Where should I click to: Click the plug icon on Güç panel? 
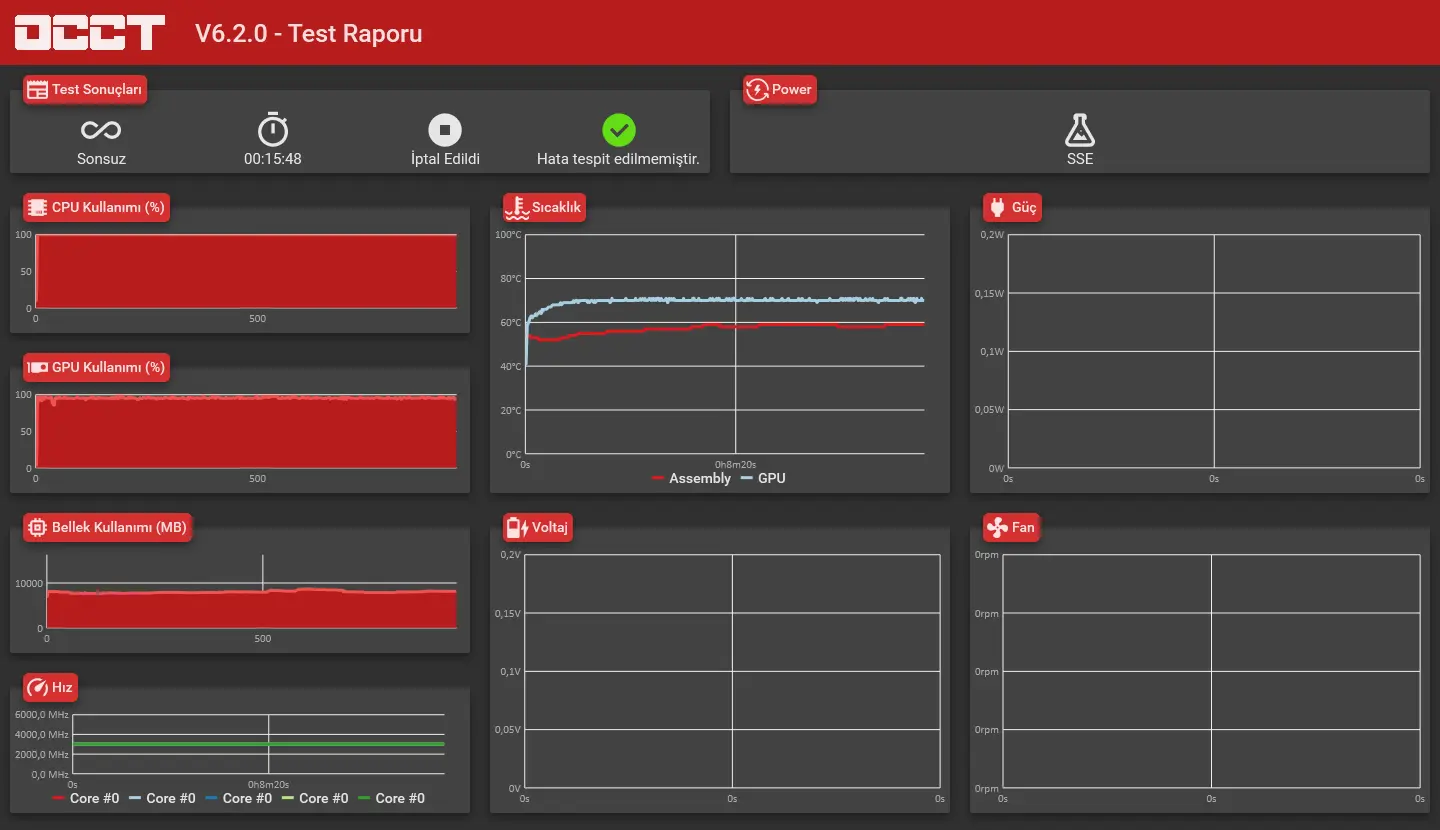997,207
